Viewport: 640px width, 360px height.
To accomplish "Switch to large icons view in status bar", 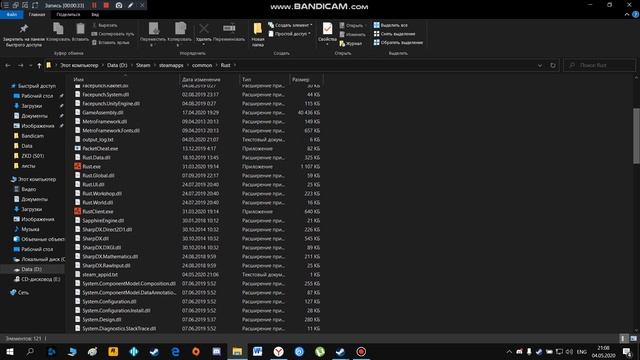I will pyautogui.click(x=633, y=338).
